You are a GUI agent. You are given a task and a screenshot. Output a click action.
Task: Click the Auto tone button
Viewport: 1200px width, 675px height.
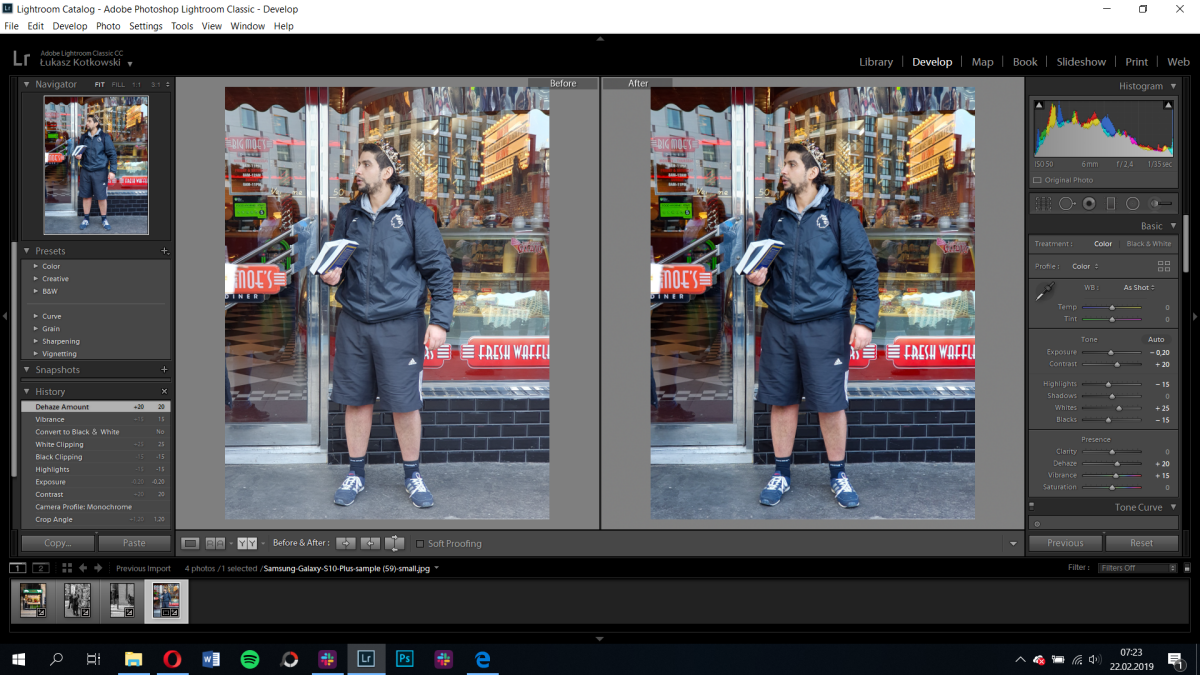click(x=1156, y=339)
